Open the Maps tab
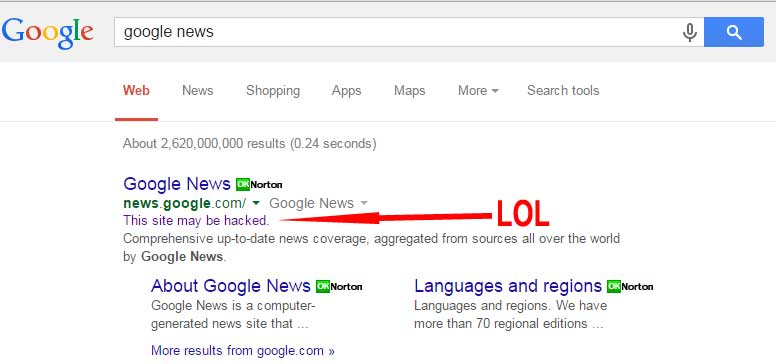 (x=409, y=91)
